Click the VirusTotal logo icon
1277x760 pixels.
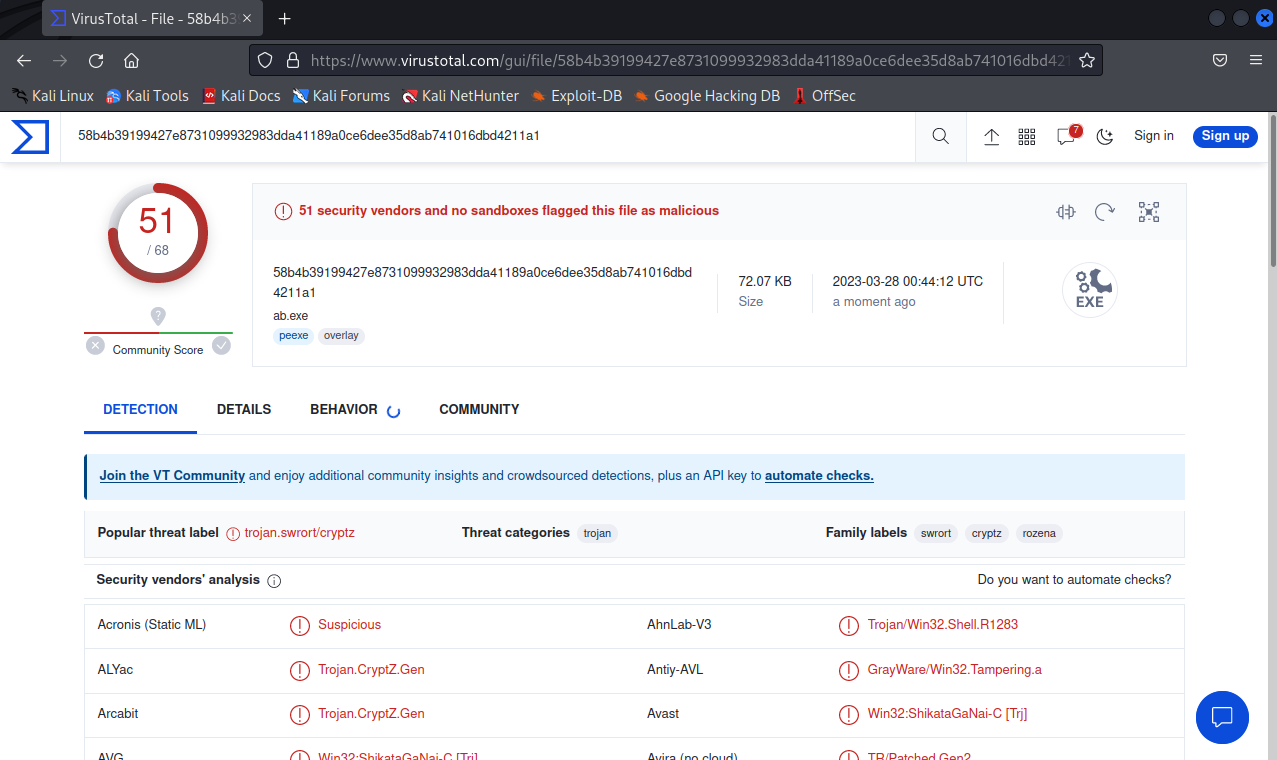point(30,137)
